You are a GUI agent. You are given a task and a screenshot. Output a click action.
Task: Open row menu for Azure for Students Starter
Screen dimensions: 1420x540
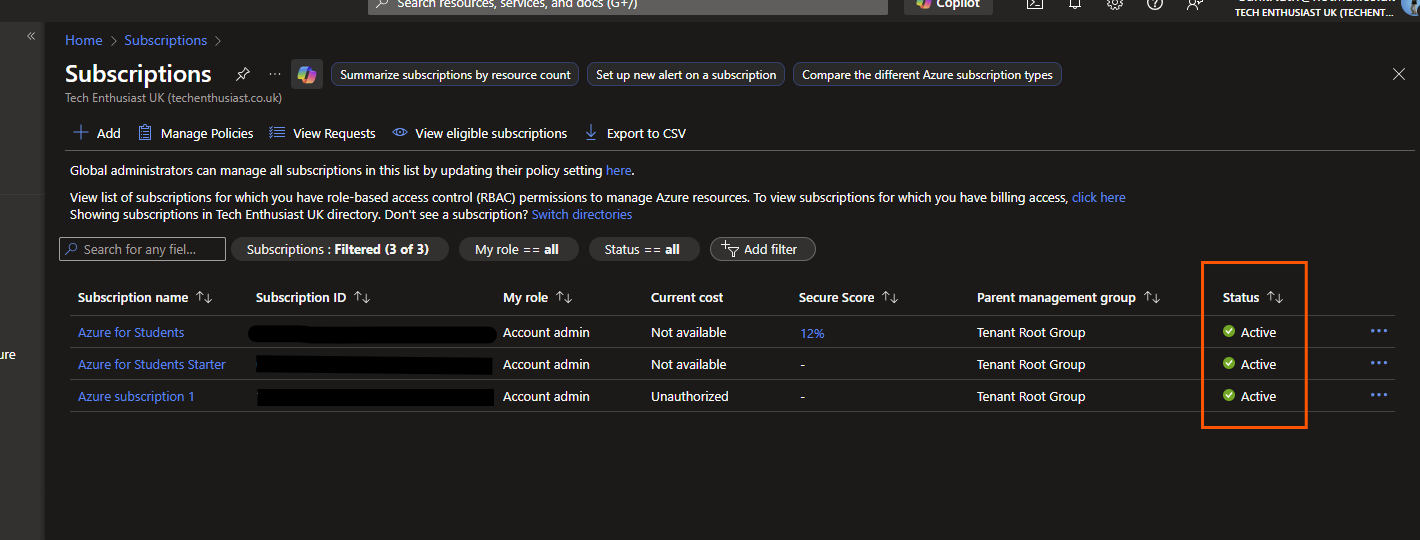click(1379, 363)
